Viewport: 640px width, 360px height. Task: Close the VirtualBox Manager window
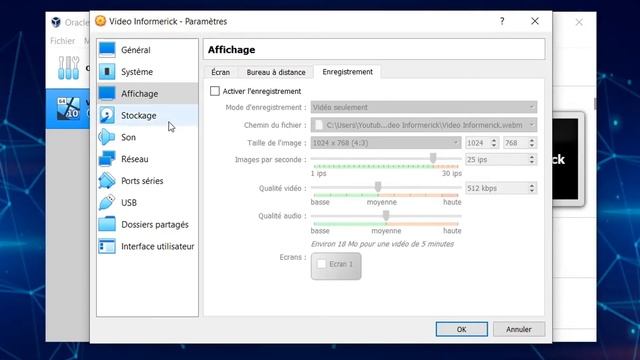click(x=579, y=22)
